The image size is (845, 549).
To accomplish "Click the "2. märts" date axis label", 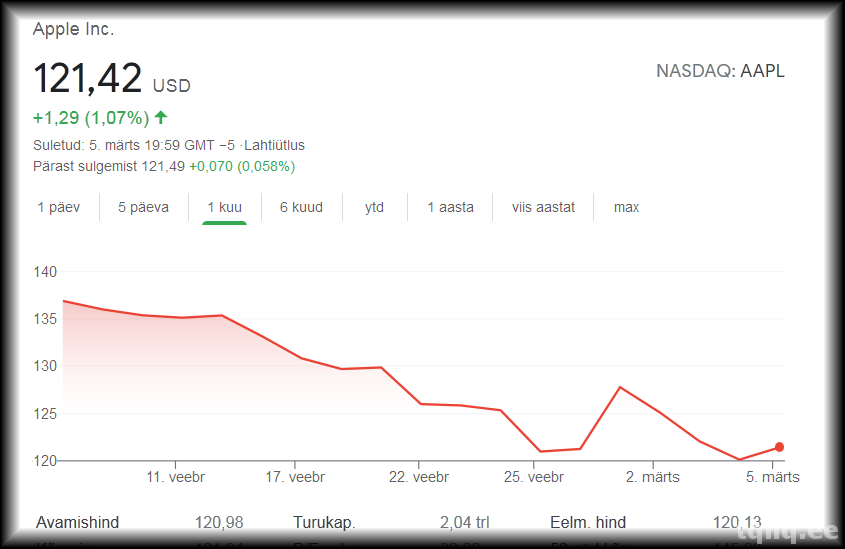I will point(653,477).
